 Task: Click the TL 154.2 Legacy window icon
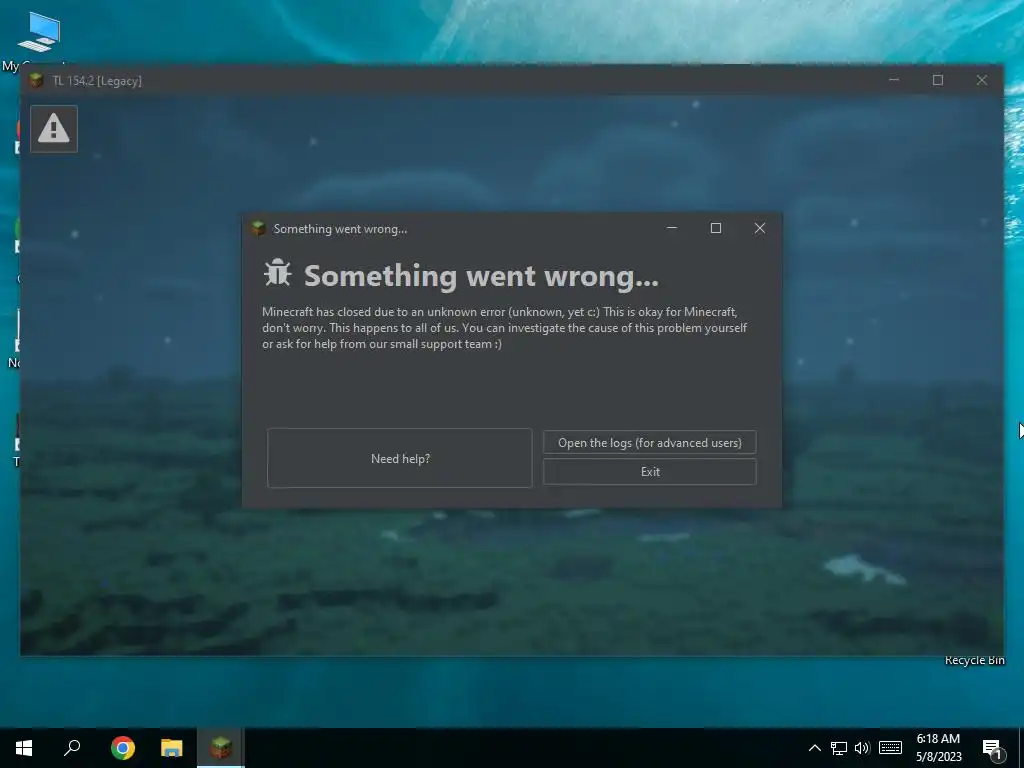tap(37, 80)
